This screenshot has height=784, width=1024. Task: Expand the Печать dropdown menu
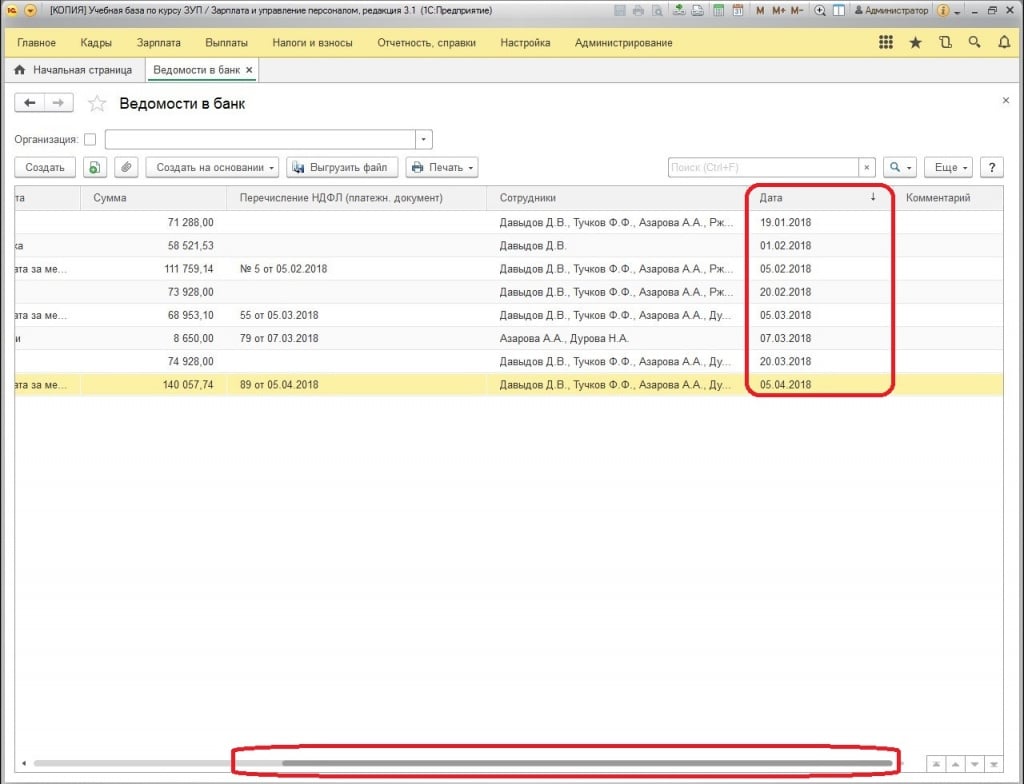442,168
